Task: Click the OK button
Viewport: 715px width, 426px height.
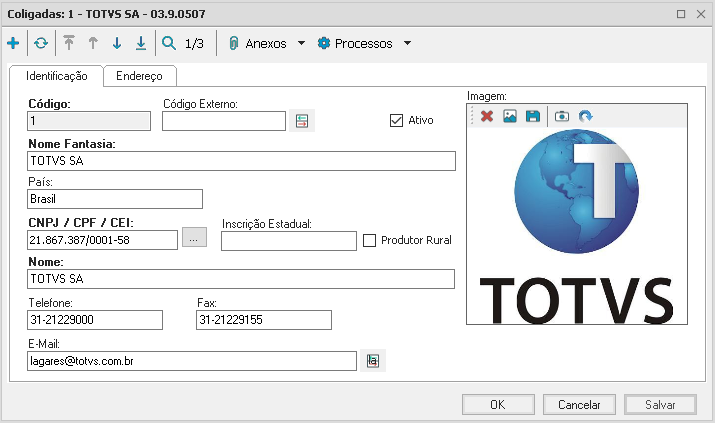Action: 498,405
